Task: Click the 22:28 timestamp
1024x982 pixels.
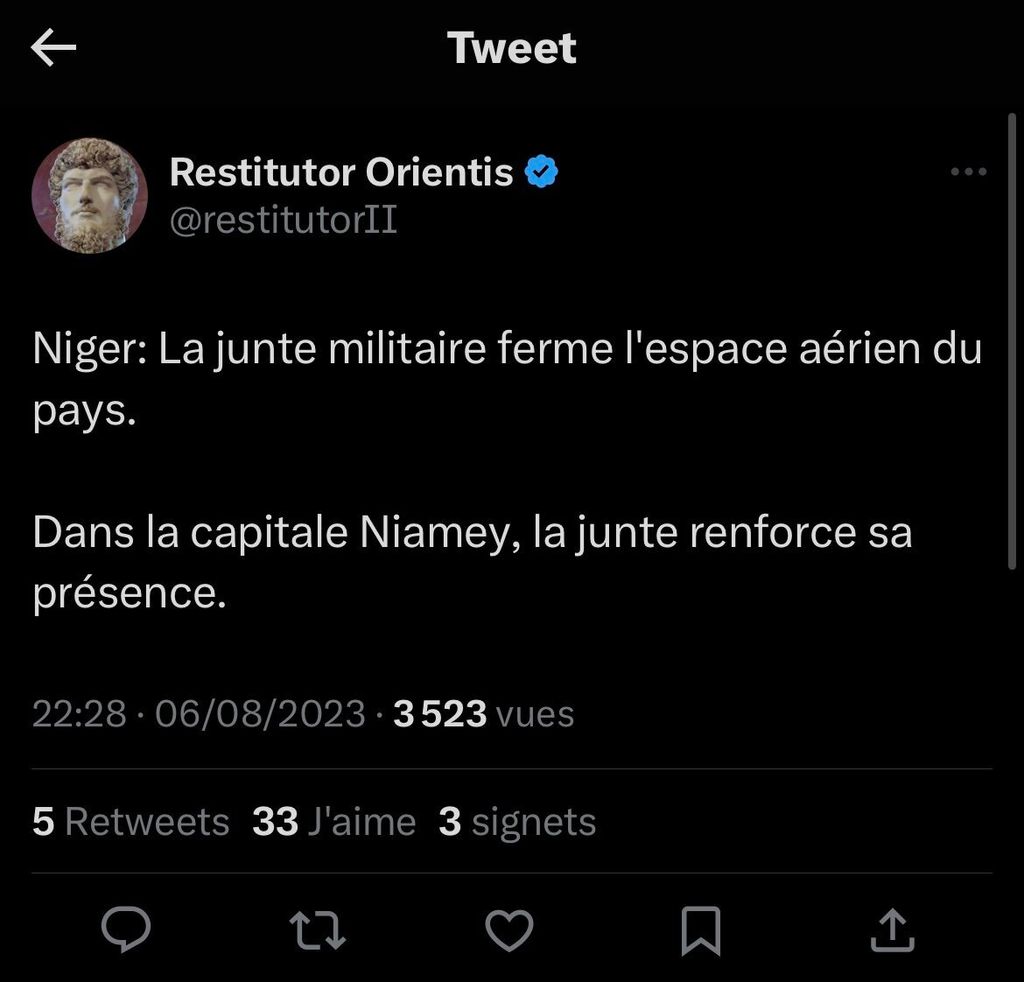Action: click(80, 714)
